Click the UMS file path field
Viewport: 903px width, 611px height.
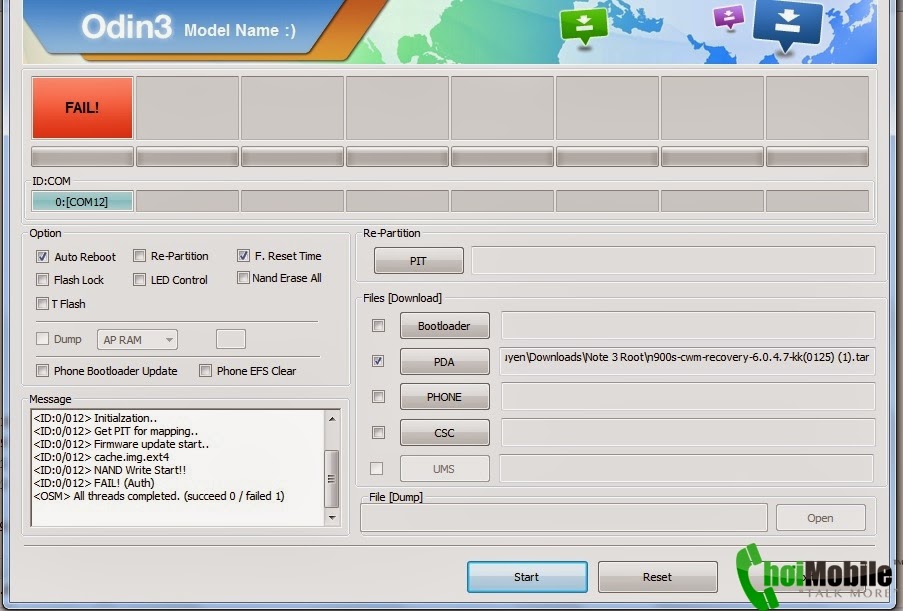pos(686,468)
